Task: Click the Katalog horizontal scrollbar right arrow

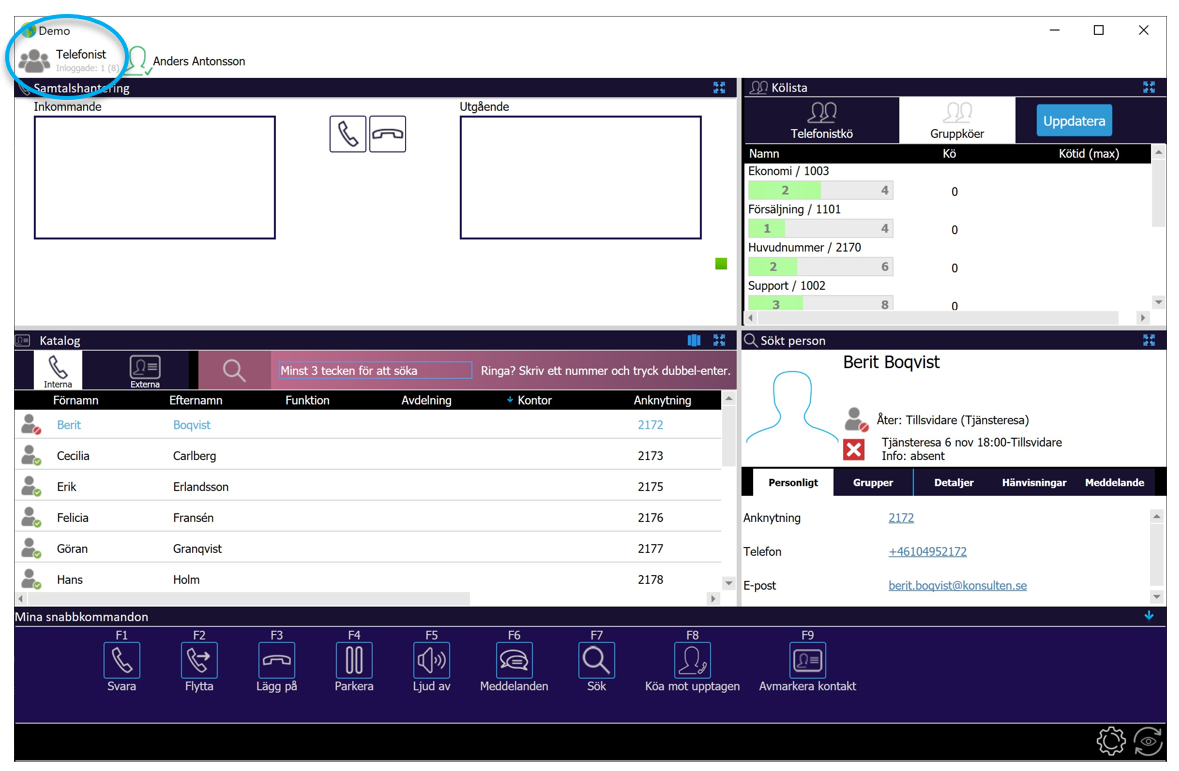Action: click(713, 599)
